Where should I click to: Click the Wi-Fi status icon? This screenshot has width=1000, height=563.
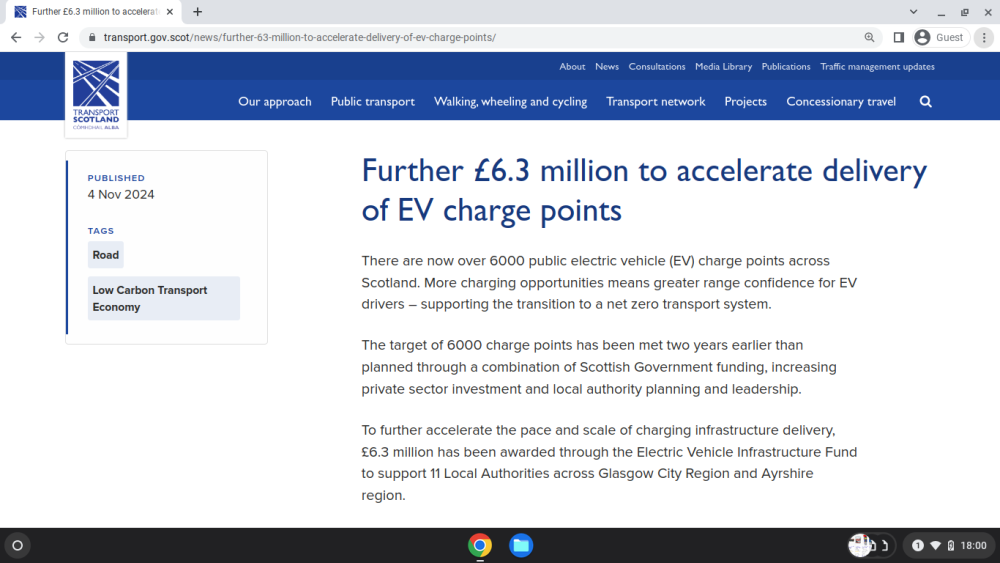pyautogui.click(x=936, y=545)
